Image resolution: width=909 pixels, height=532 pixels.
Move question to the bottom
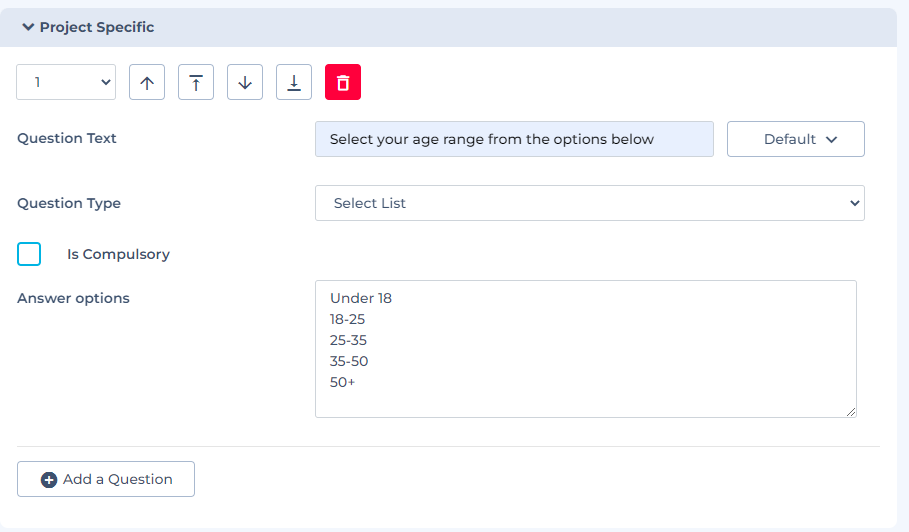294,82
